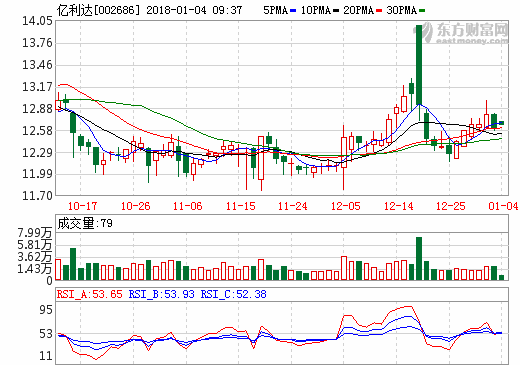Click the stock title 亿利达[002686]
This screenshot has width=520, height=365.
pos(98,10)
